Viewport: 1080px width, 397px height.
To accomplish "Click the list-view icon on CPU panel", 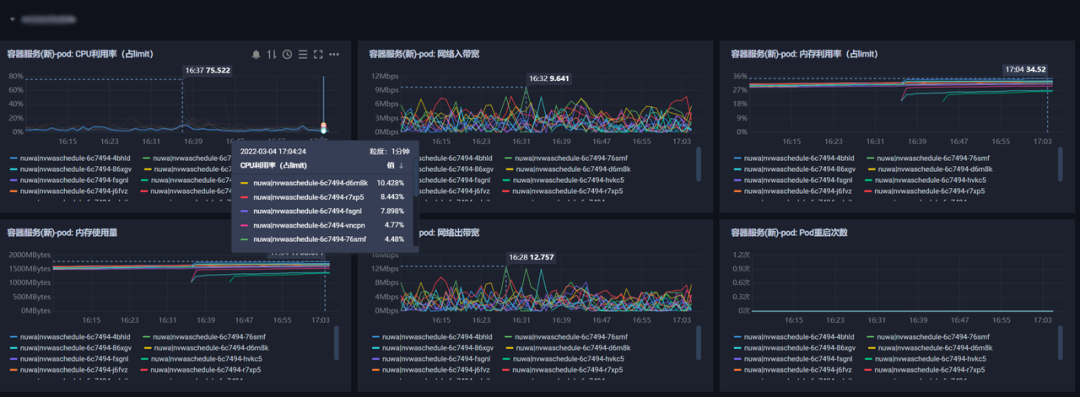I will pos(302,54).
